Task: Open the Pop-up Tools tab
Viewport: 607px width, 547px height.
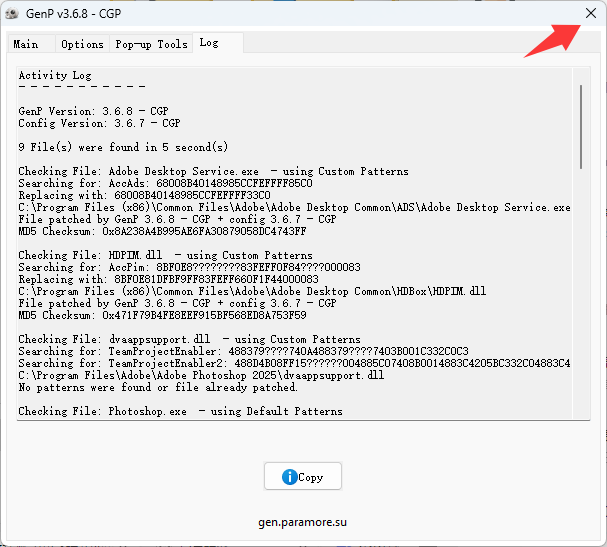Action: click(x=151, y=44)
